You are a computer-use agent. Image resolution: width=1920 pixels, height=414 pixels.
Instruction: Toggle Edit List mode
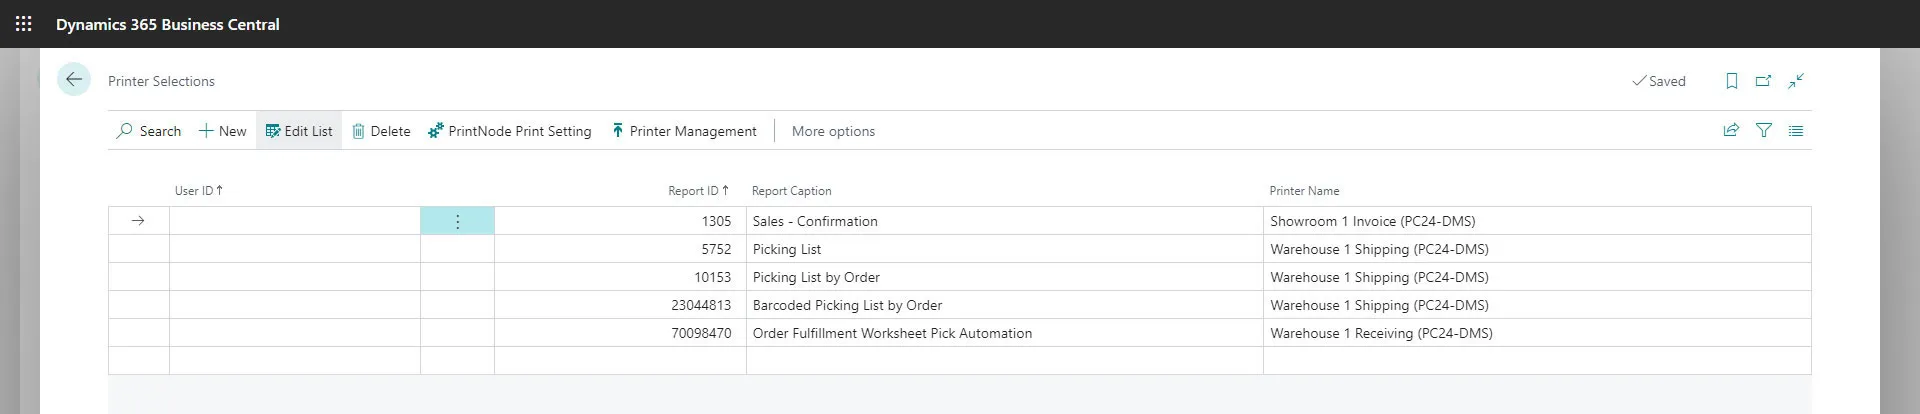click(299, 131)
